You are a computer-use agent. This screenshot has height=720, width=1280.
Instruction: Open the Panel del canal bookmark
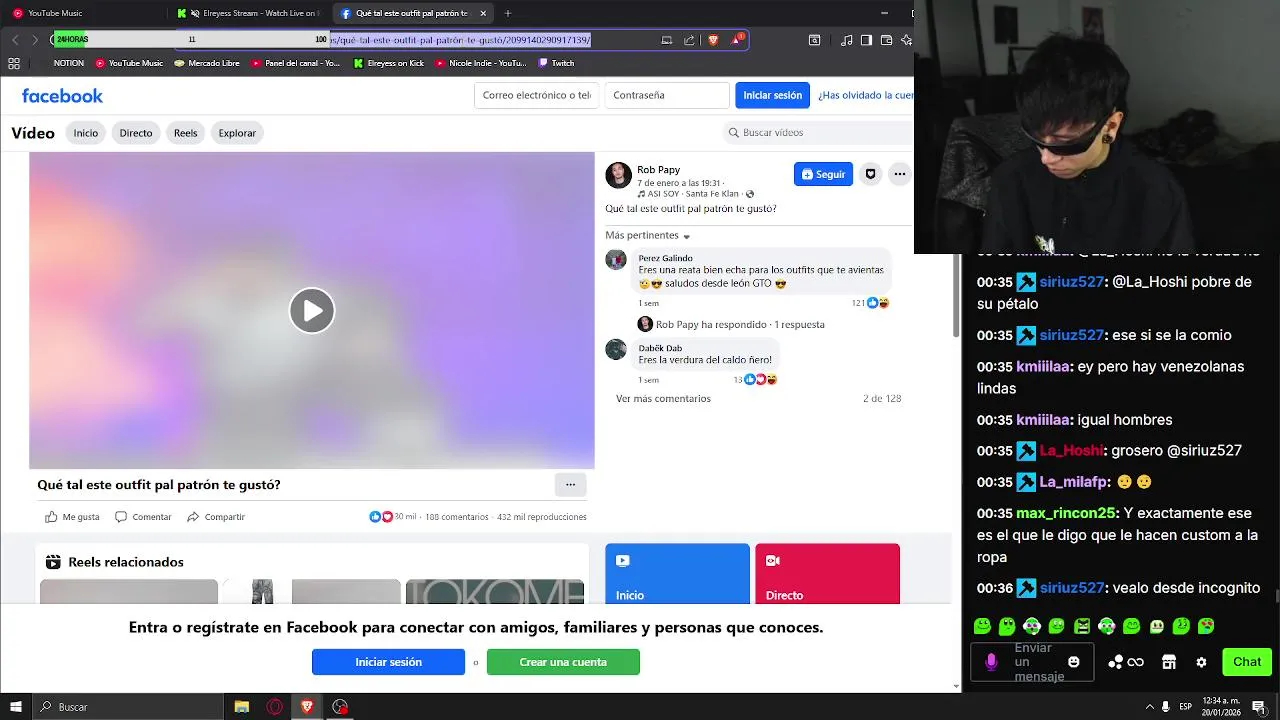point(295,63)
